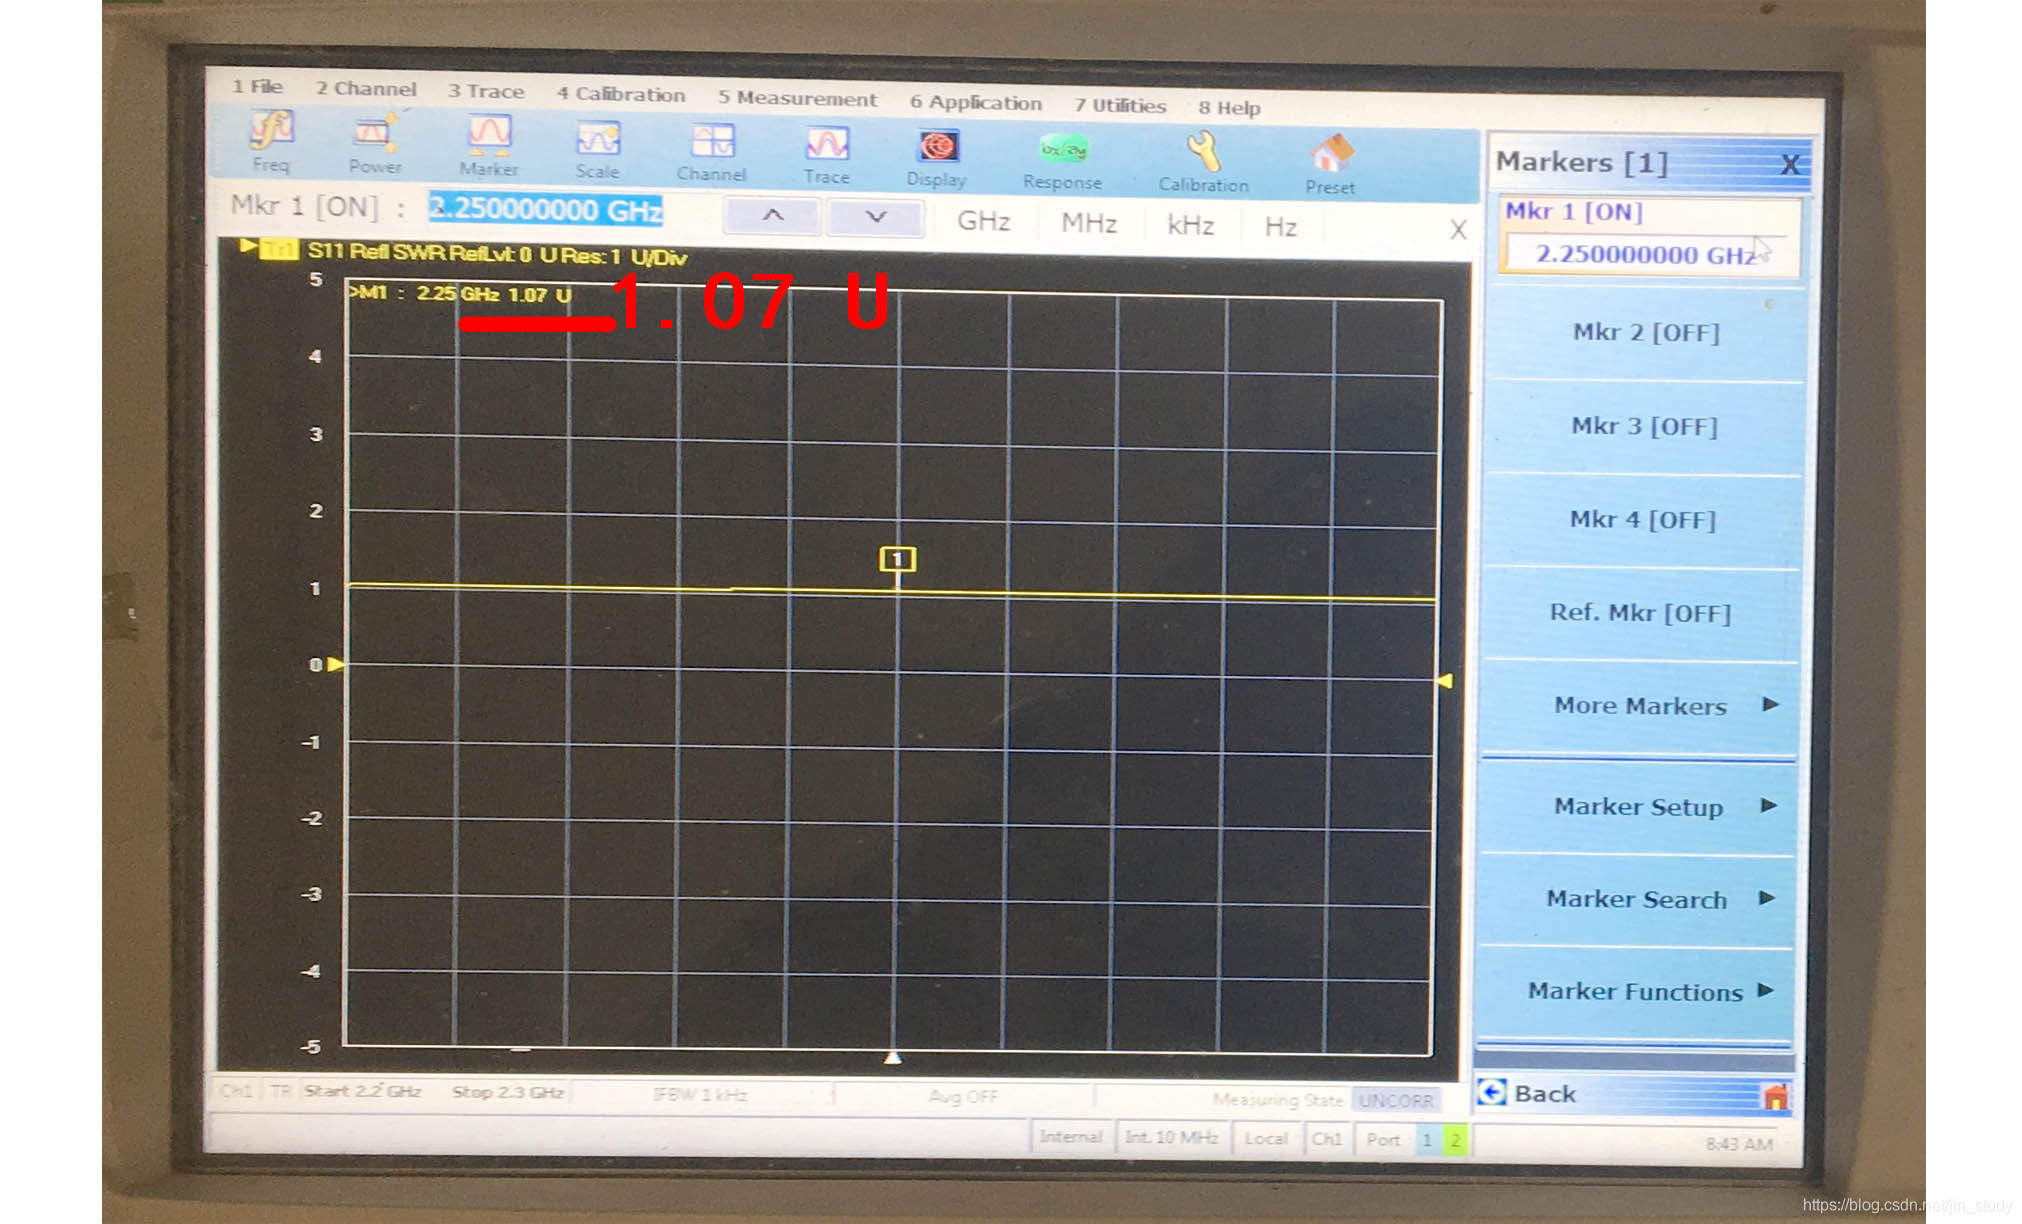Screen dimensions: 2022x1224
Task: Expand the Marker Search submenu
Action: coord(1637,899)
